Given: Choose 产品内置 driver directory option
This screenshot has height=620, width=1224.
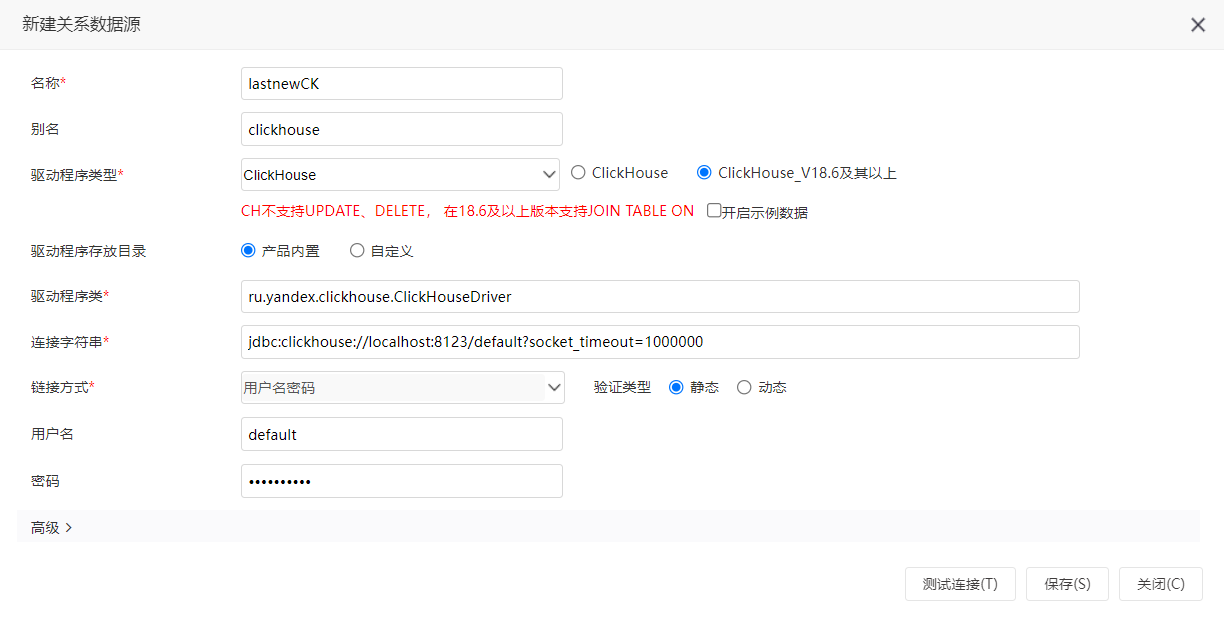Looking at the screenshot, I should pyautogui.click(x=248, y=251).
